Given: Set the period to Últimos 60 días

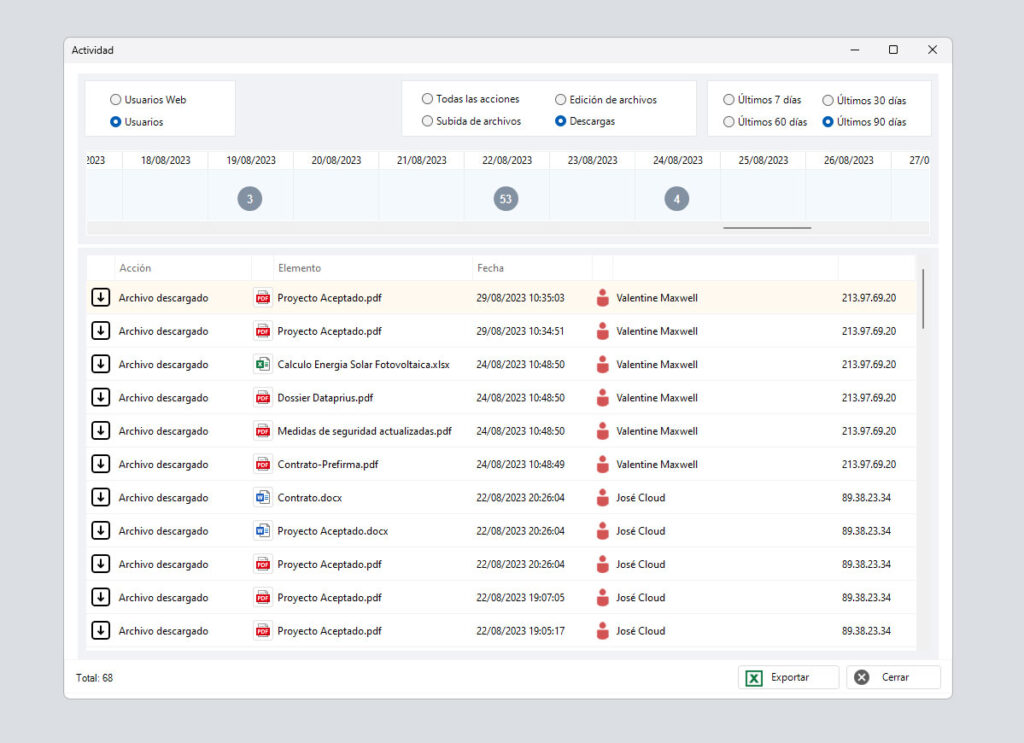Looking at the screenshot, I should pos(729,121).
